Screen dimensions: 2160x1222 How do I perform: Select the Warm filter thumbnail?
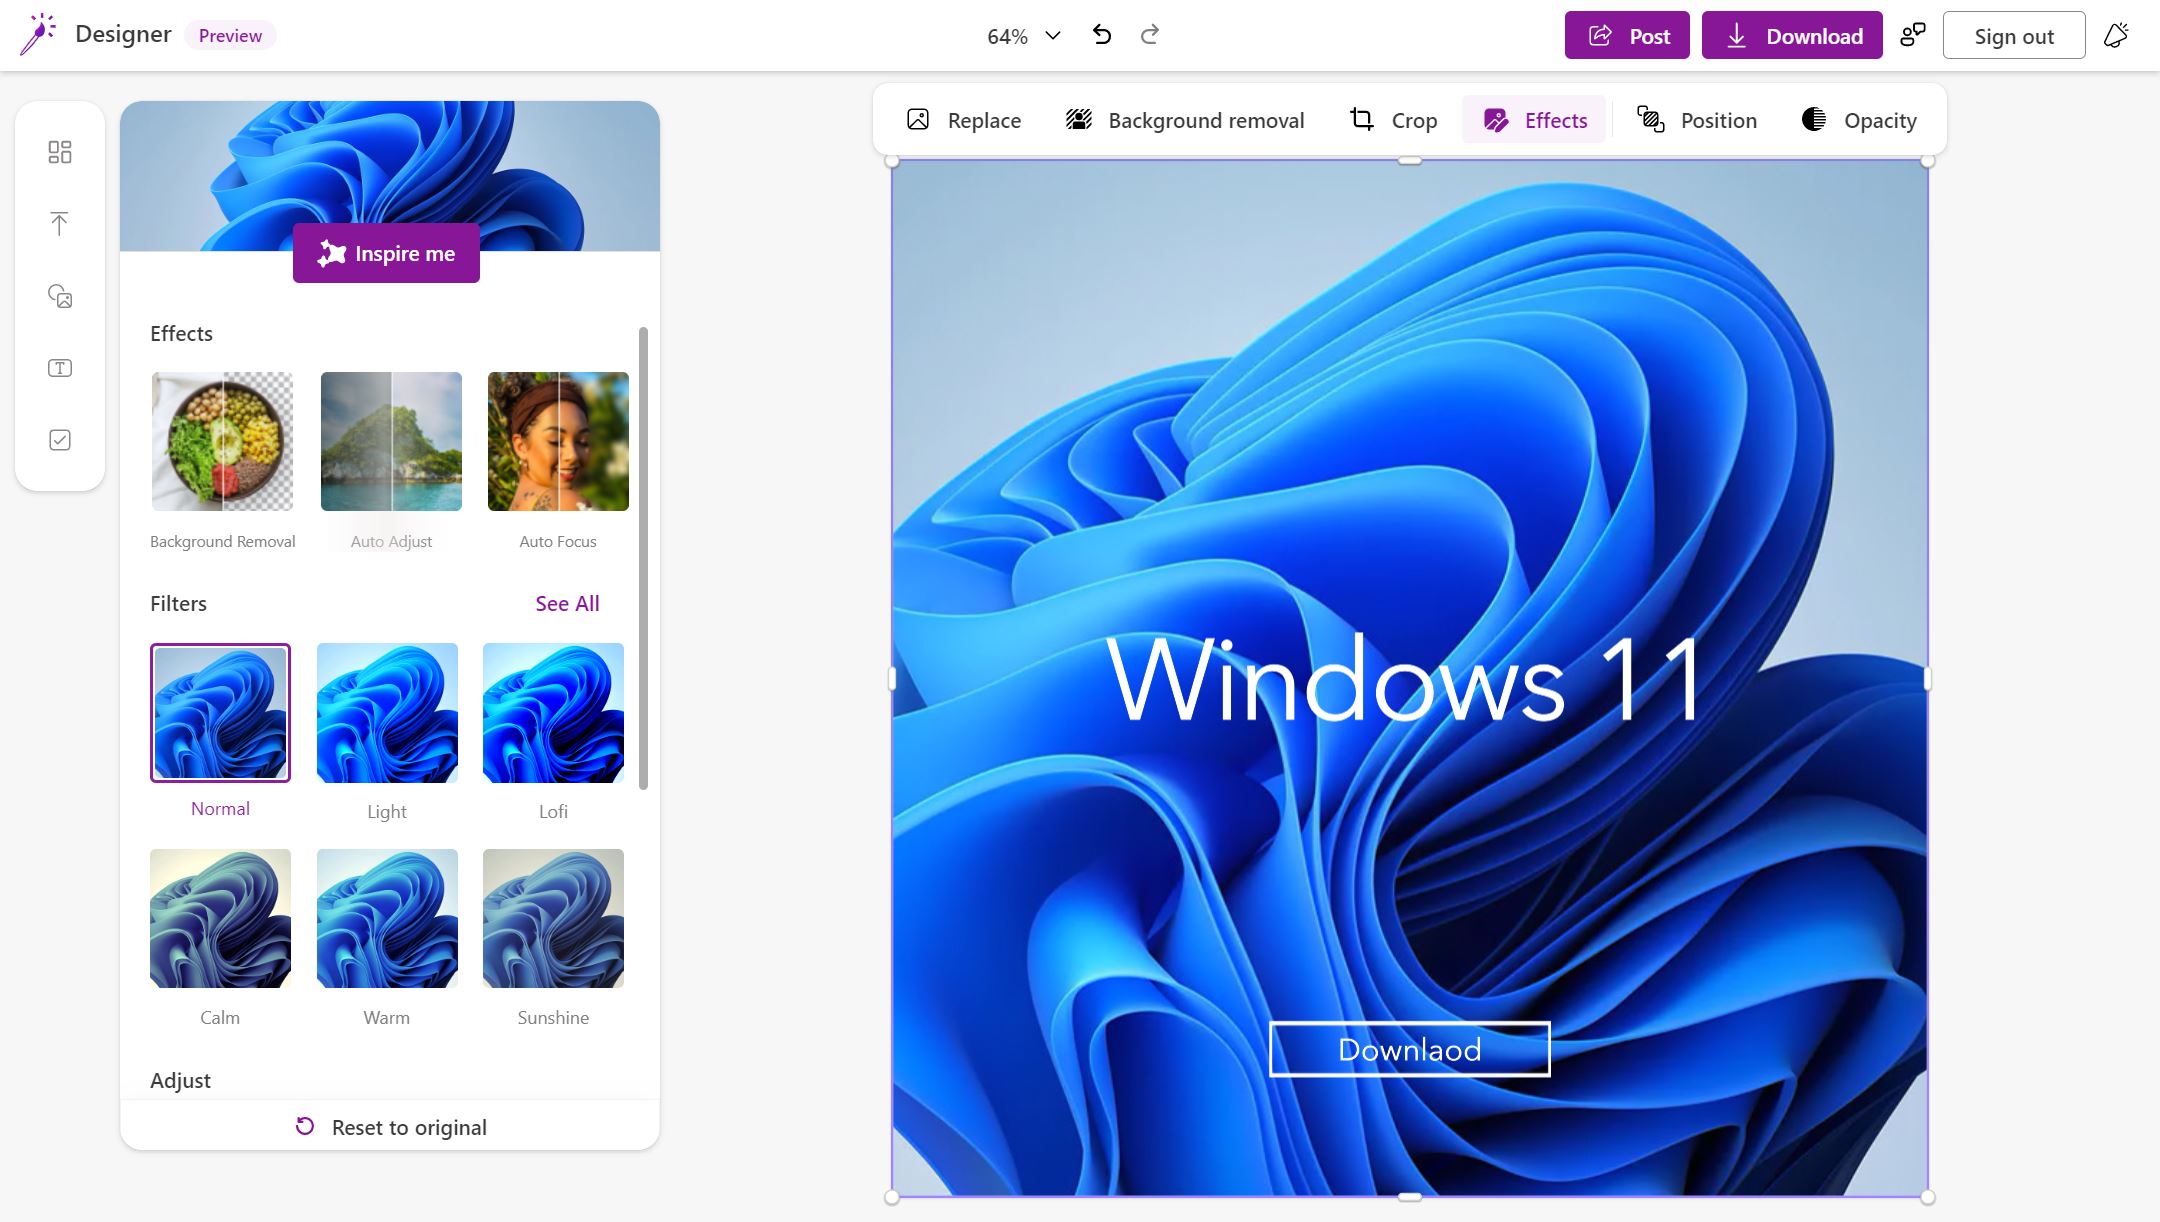tap(387, 918)
